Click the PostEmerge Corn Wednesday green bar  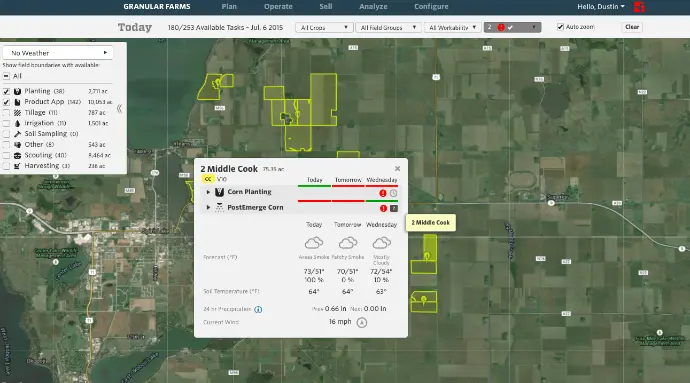(x=382, y=201)
